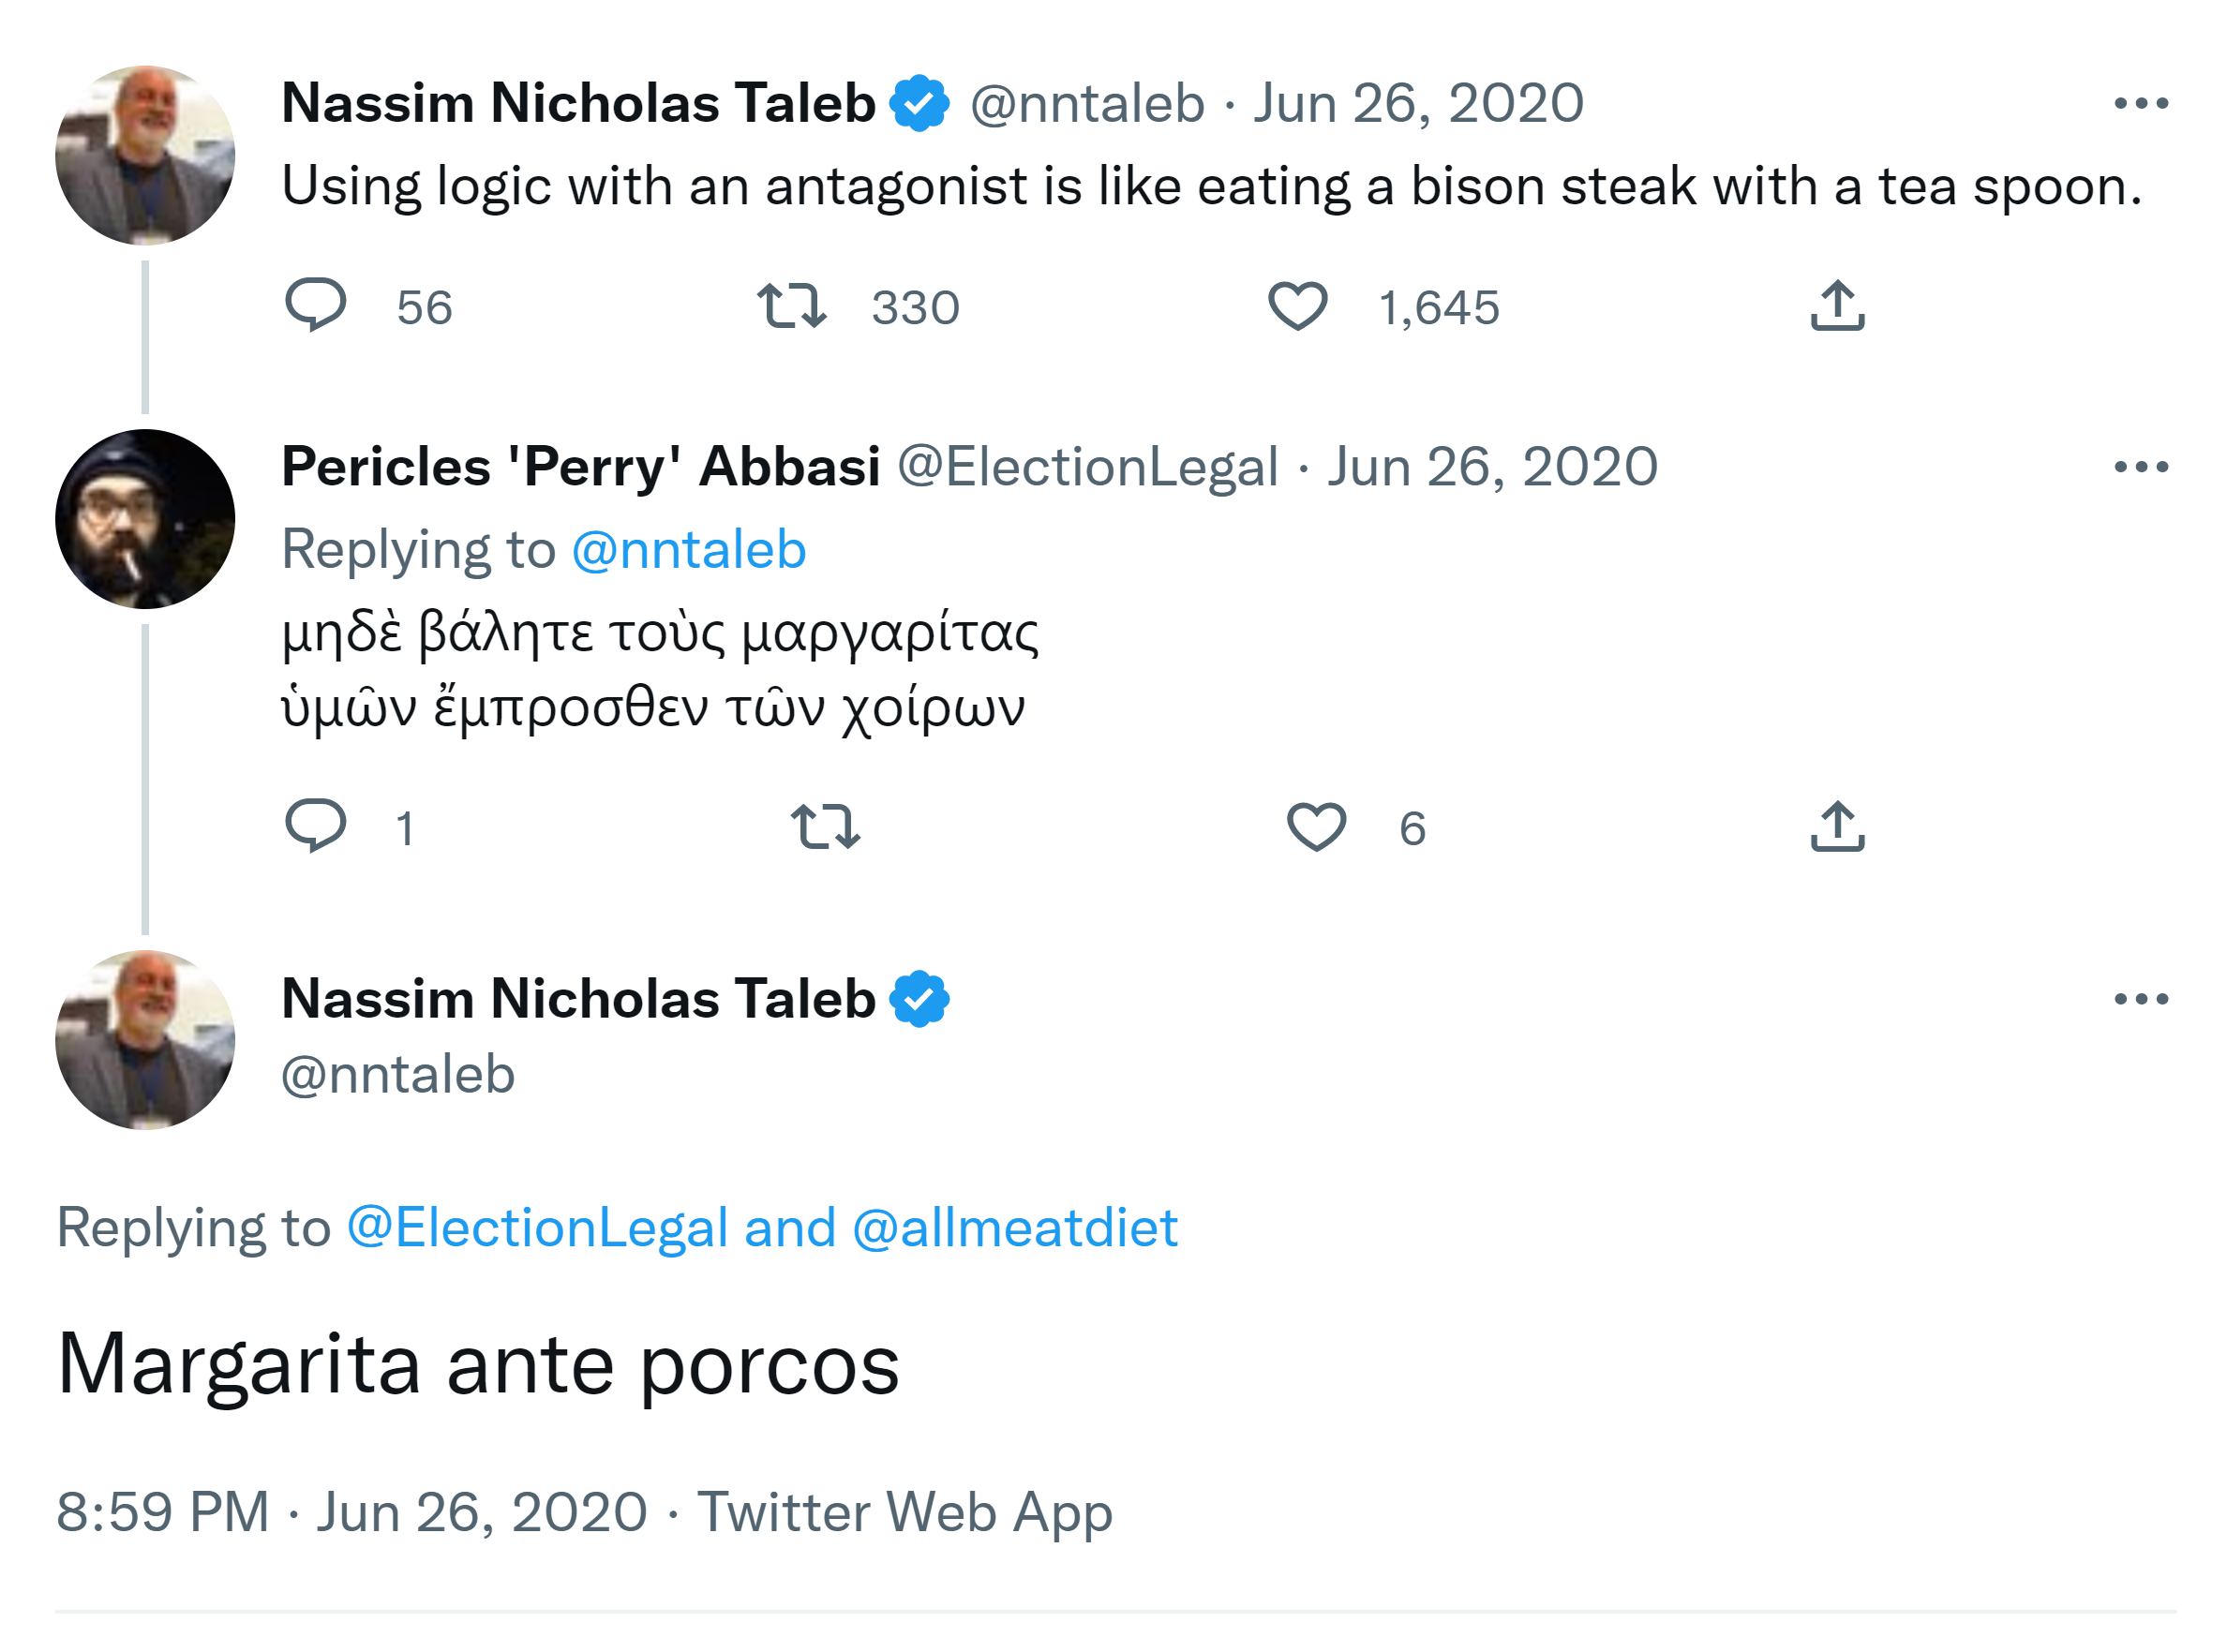Click Pericles 'Perry' Abbasi display name

(x=580, y=467)
